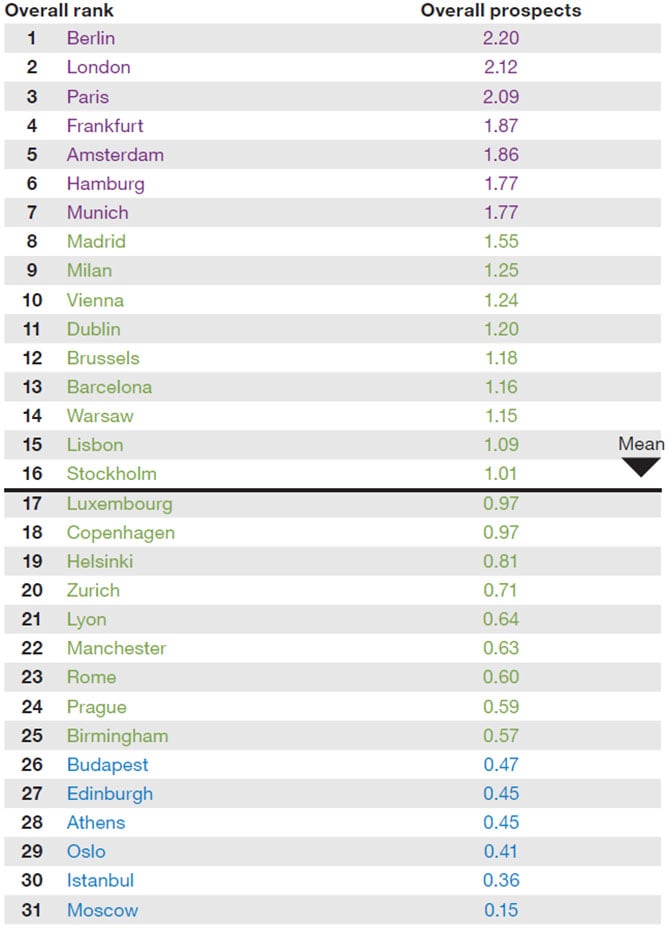Click Istanbul's 0.36 prospects value

[500, 881]
